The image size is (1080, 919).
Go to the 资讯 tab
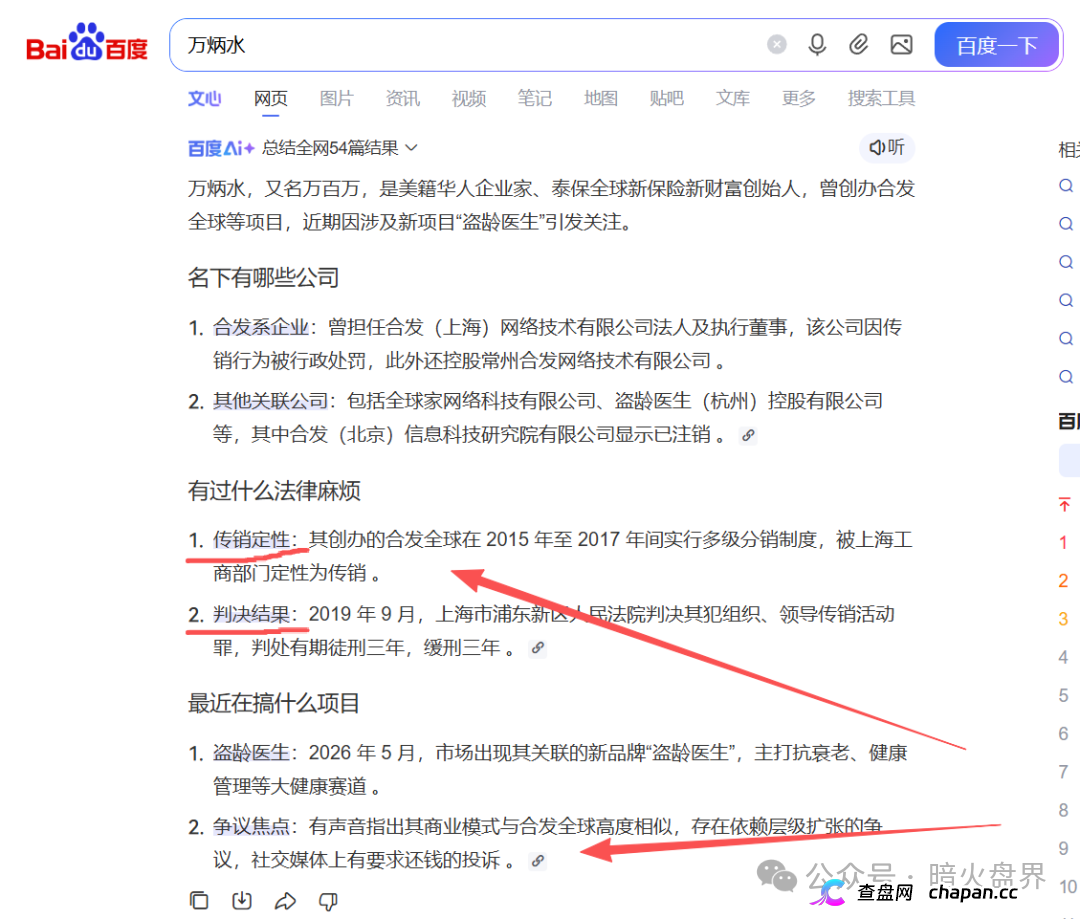(402, 99)
